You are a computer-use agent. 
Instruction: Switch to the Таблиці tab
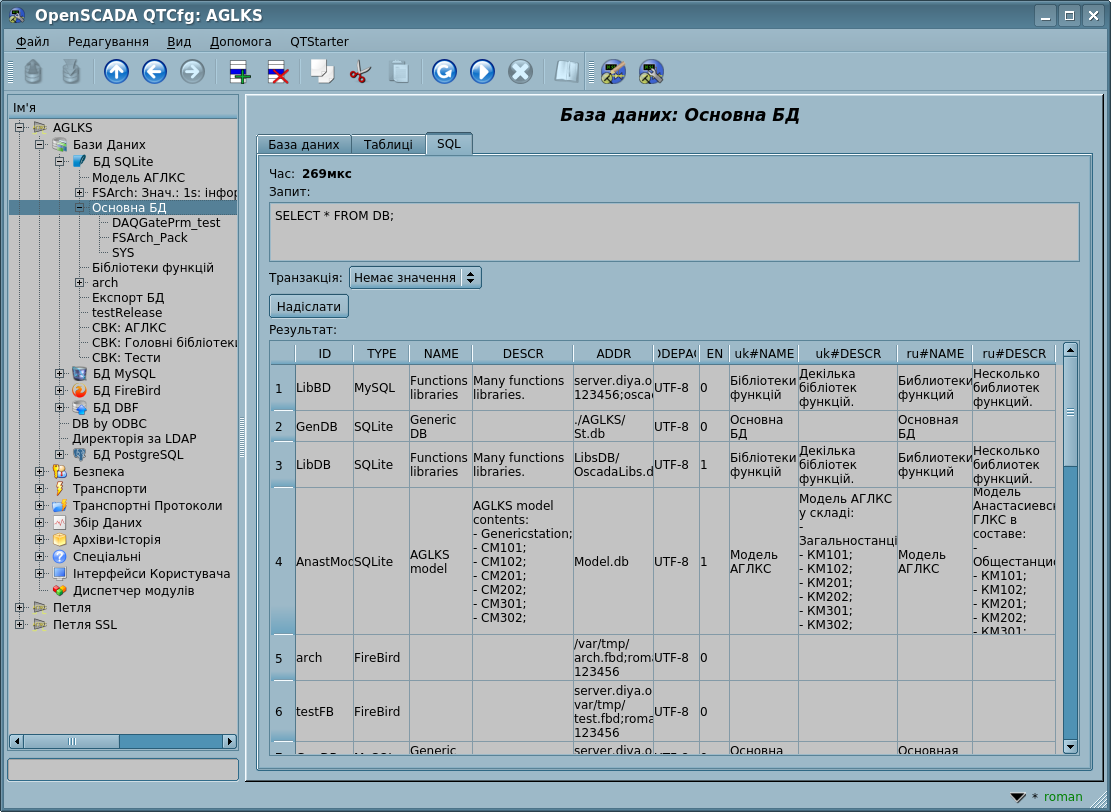coord(388,144)
